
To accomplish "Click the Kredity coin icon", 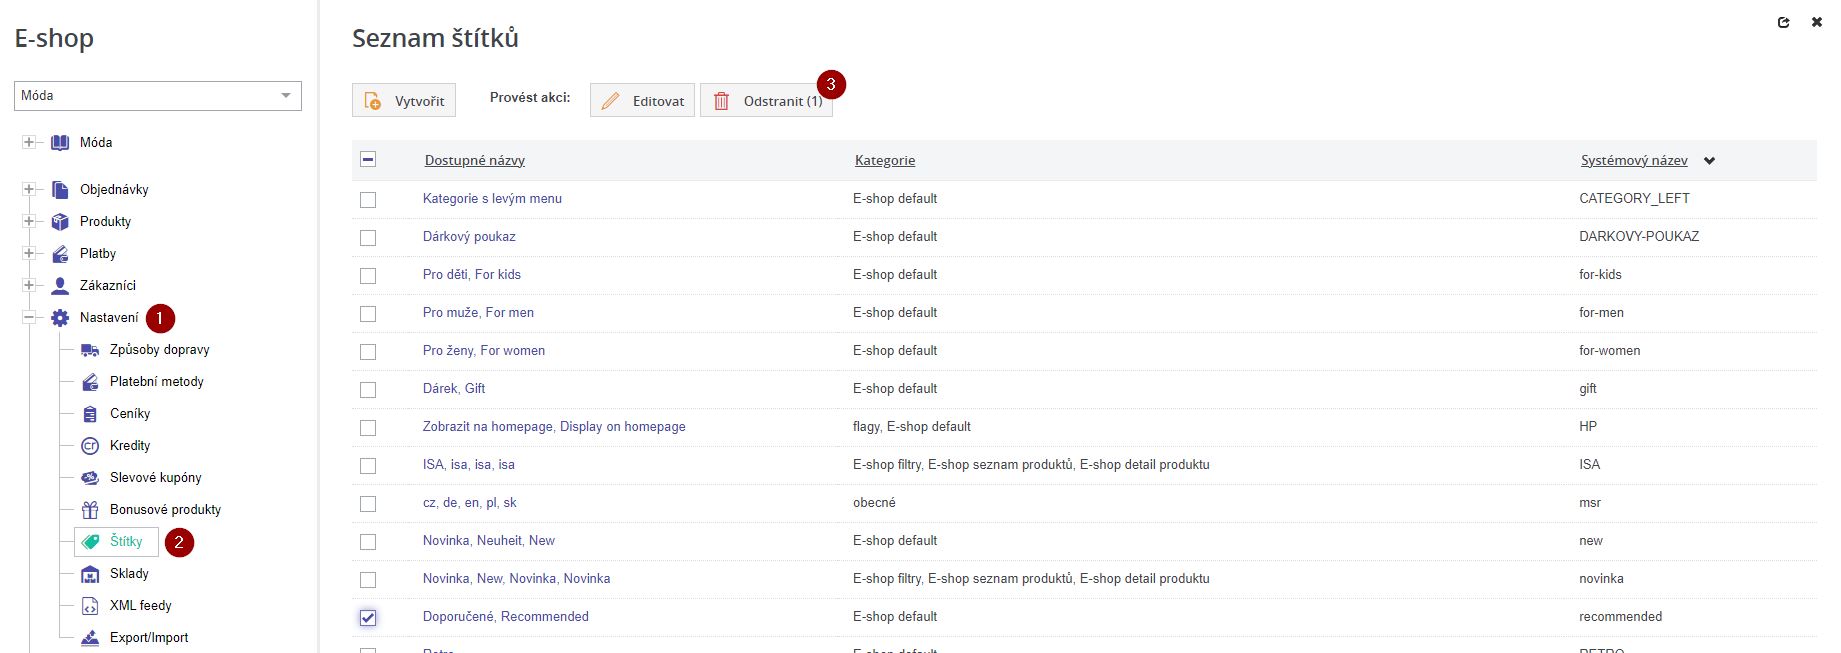I will [90, 446].
